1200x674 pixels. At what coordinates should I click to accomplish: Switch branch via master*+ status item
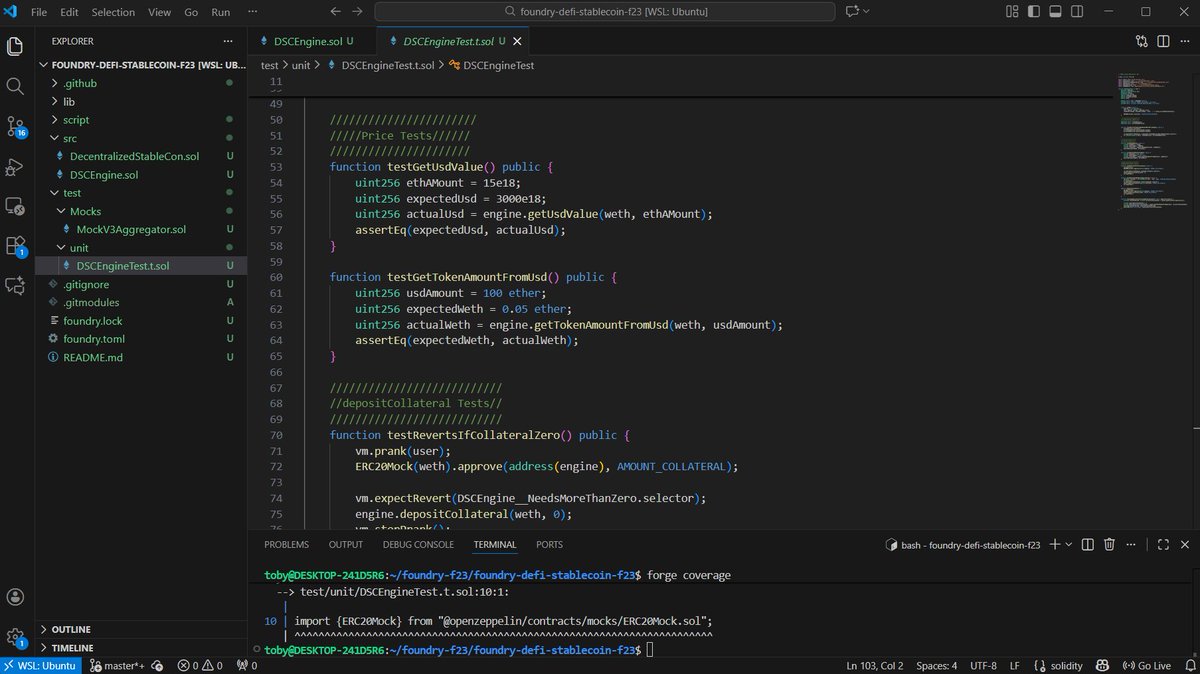point(118,665)
